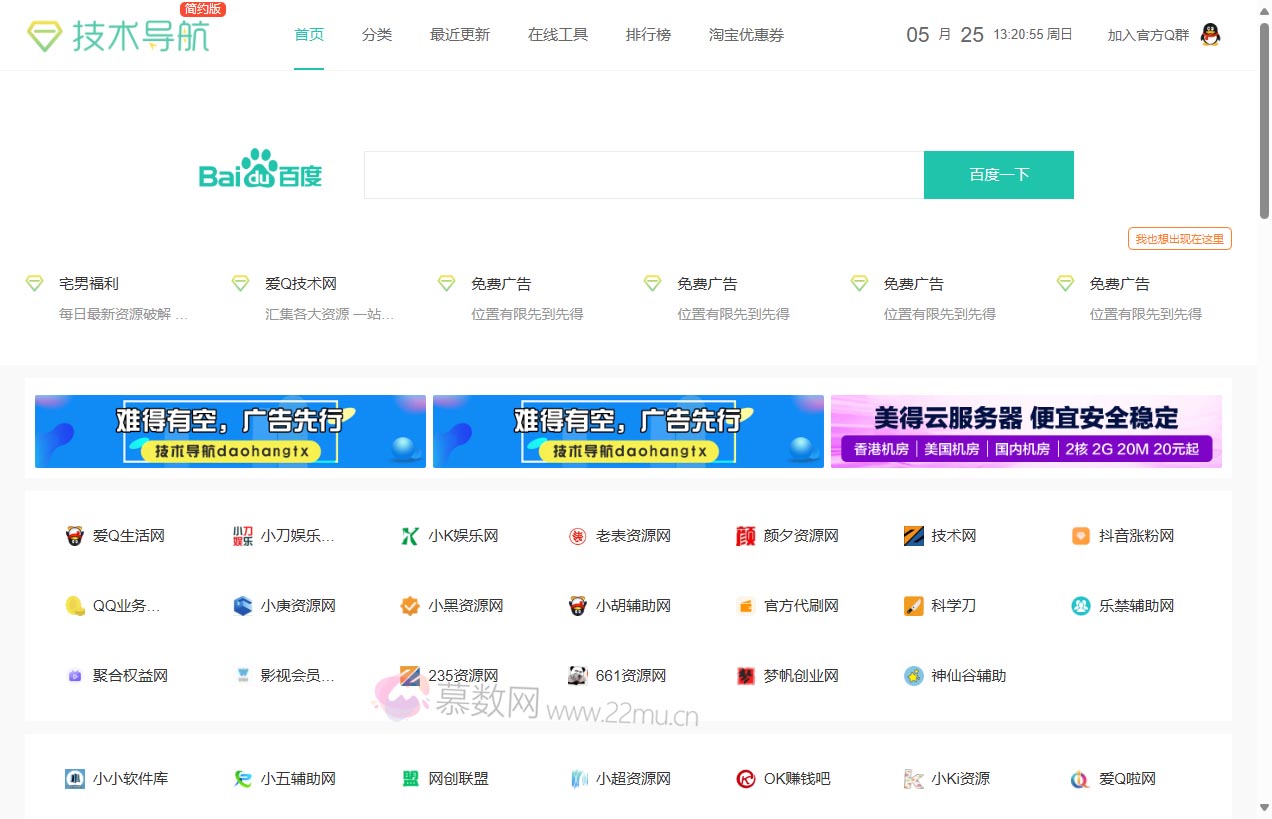The image size is (1272, 819).
Task: Switch to the 最近更新 tab
Action: 459,34
